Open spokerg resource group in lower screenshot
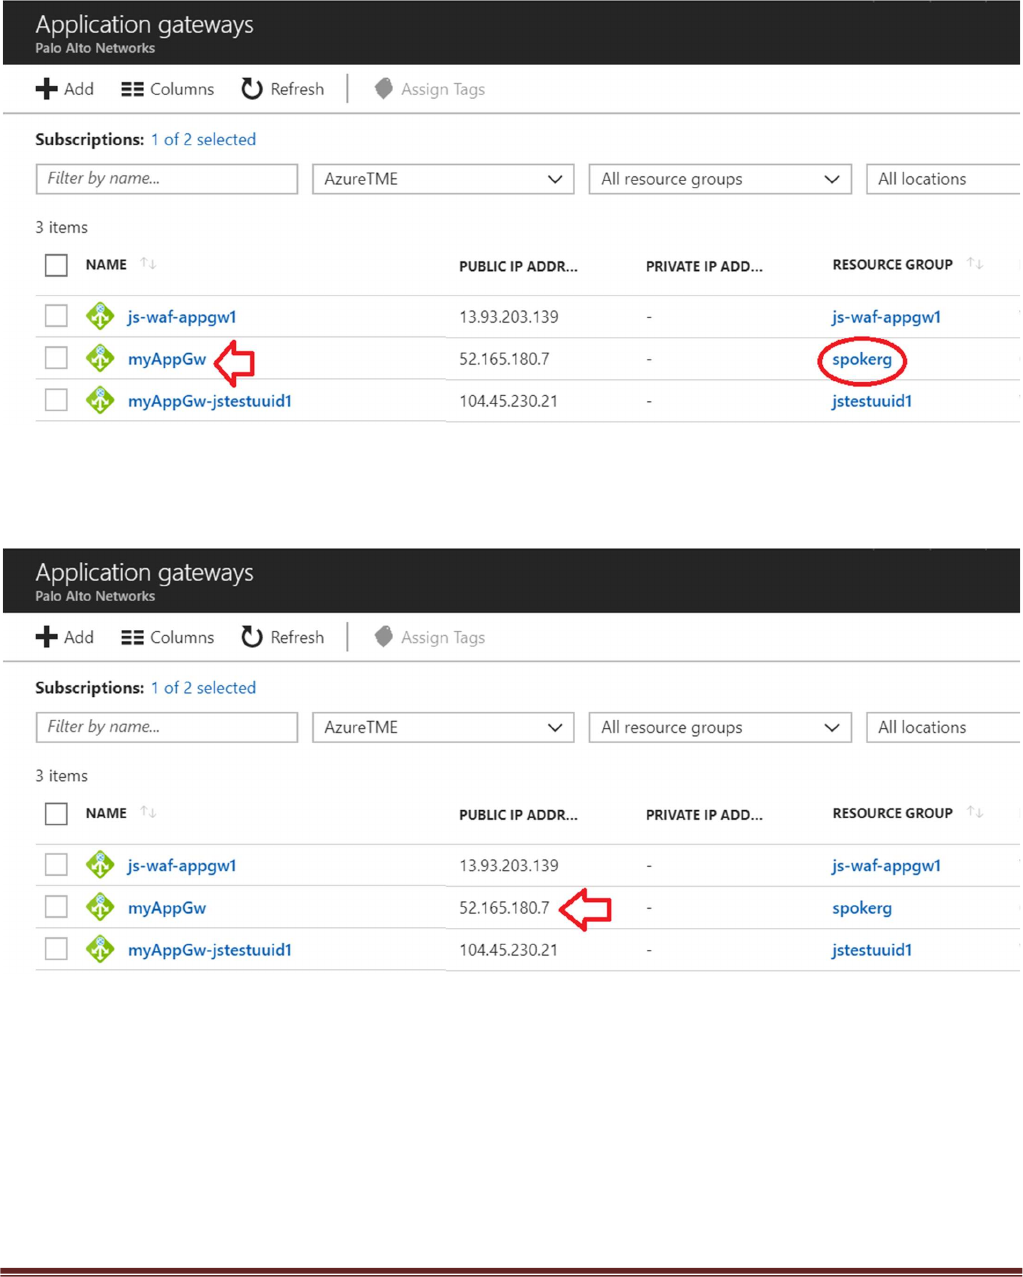Image resolution: width=1023 pixels, height=1277 pixels. (x=862, y=908)
